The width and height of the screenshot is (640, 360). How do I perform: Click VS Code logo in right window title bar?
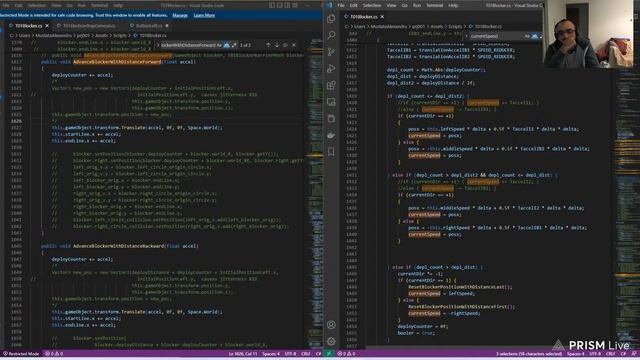coord(329,5)
